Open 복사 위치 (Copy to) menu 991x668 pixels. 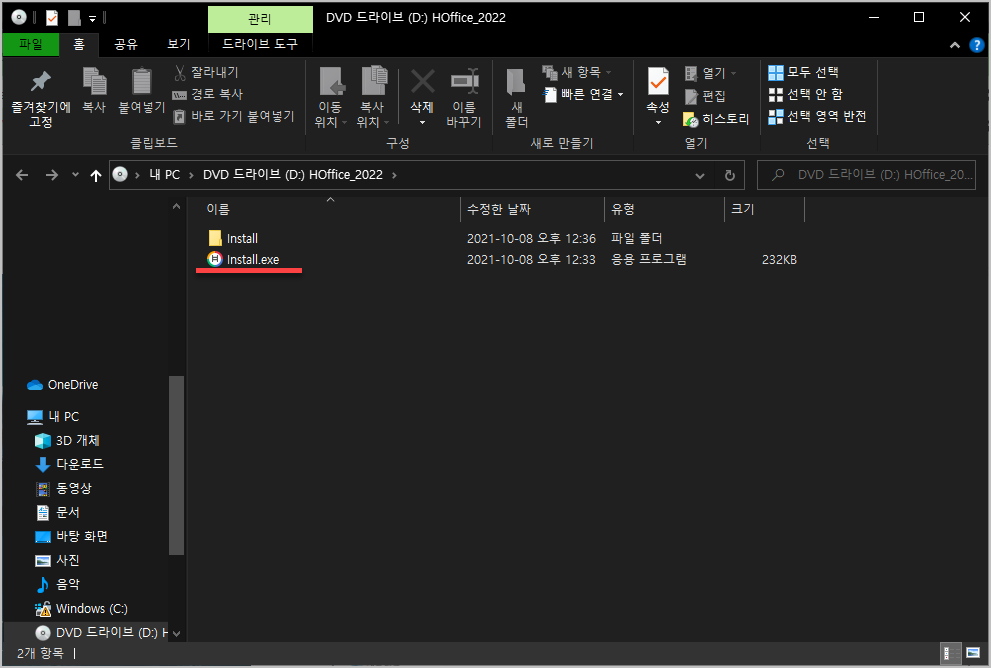[x=373, y=98]
